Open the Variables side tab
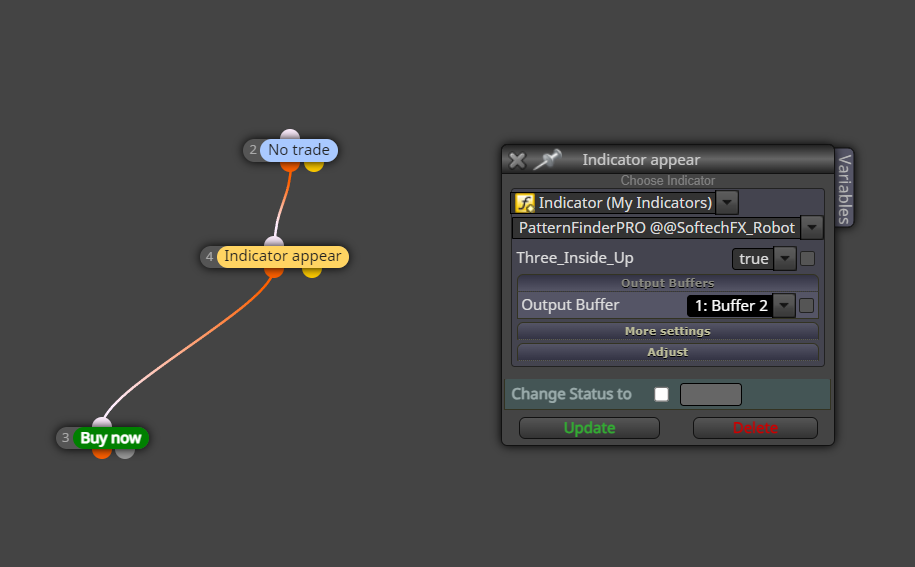The image size is (915, 567). 844,188
